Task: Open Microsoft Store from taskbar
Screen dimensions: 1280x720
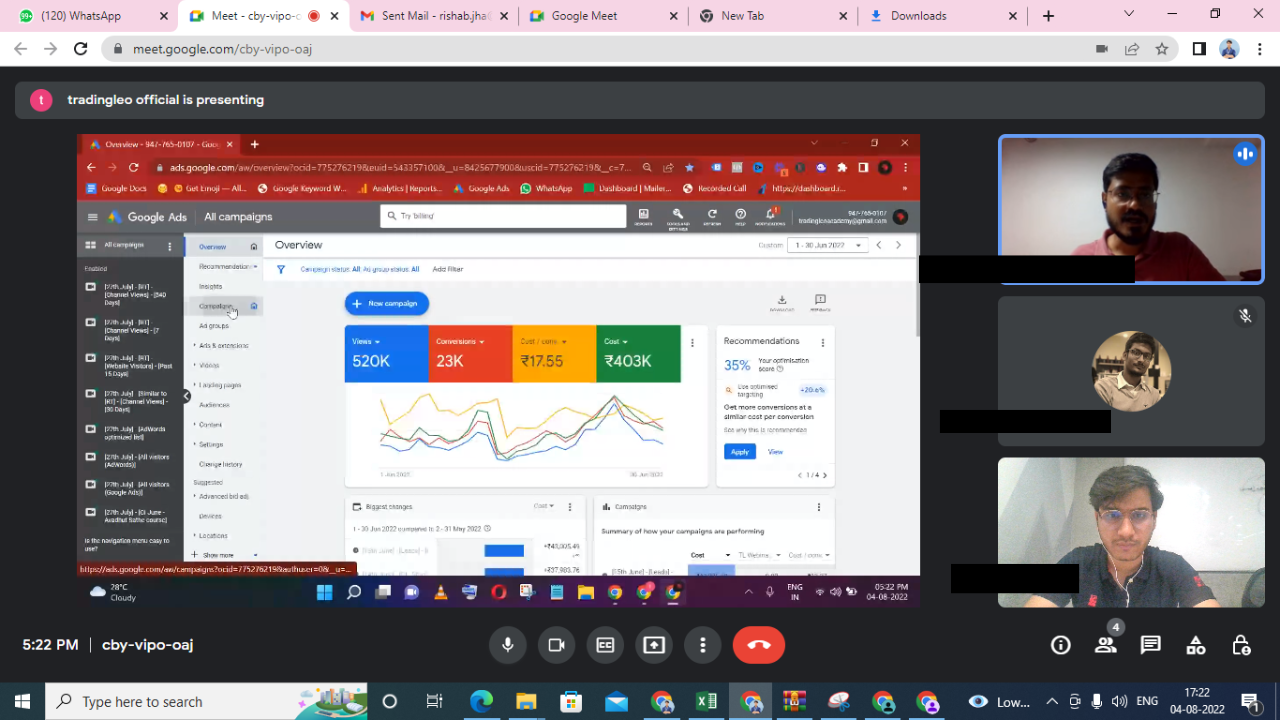Action: (x=571, y=702)
